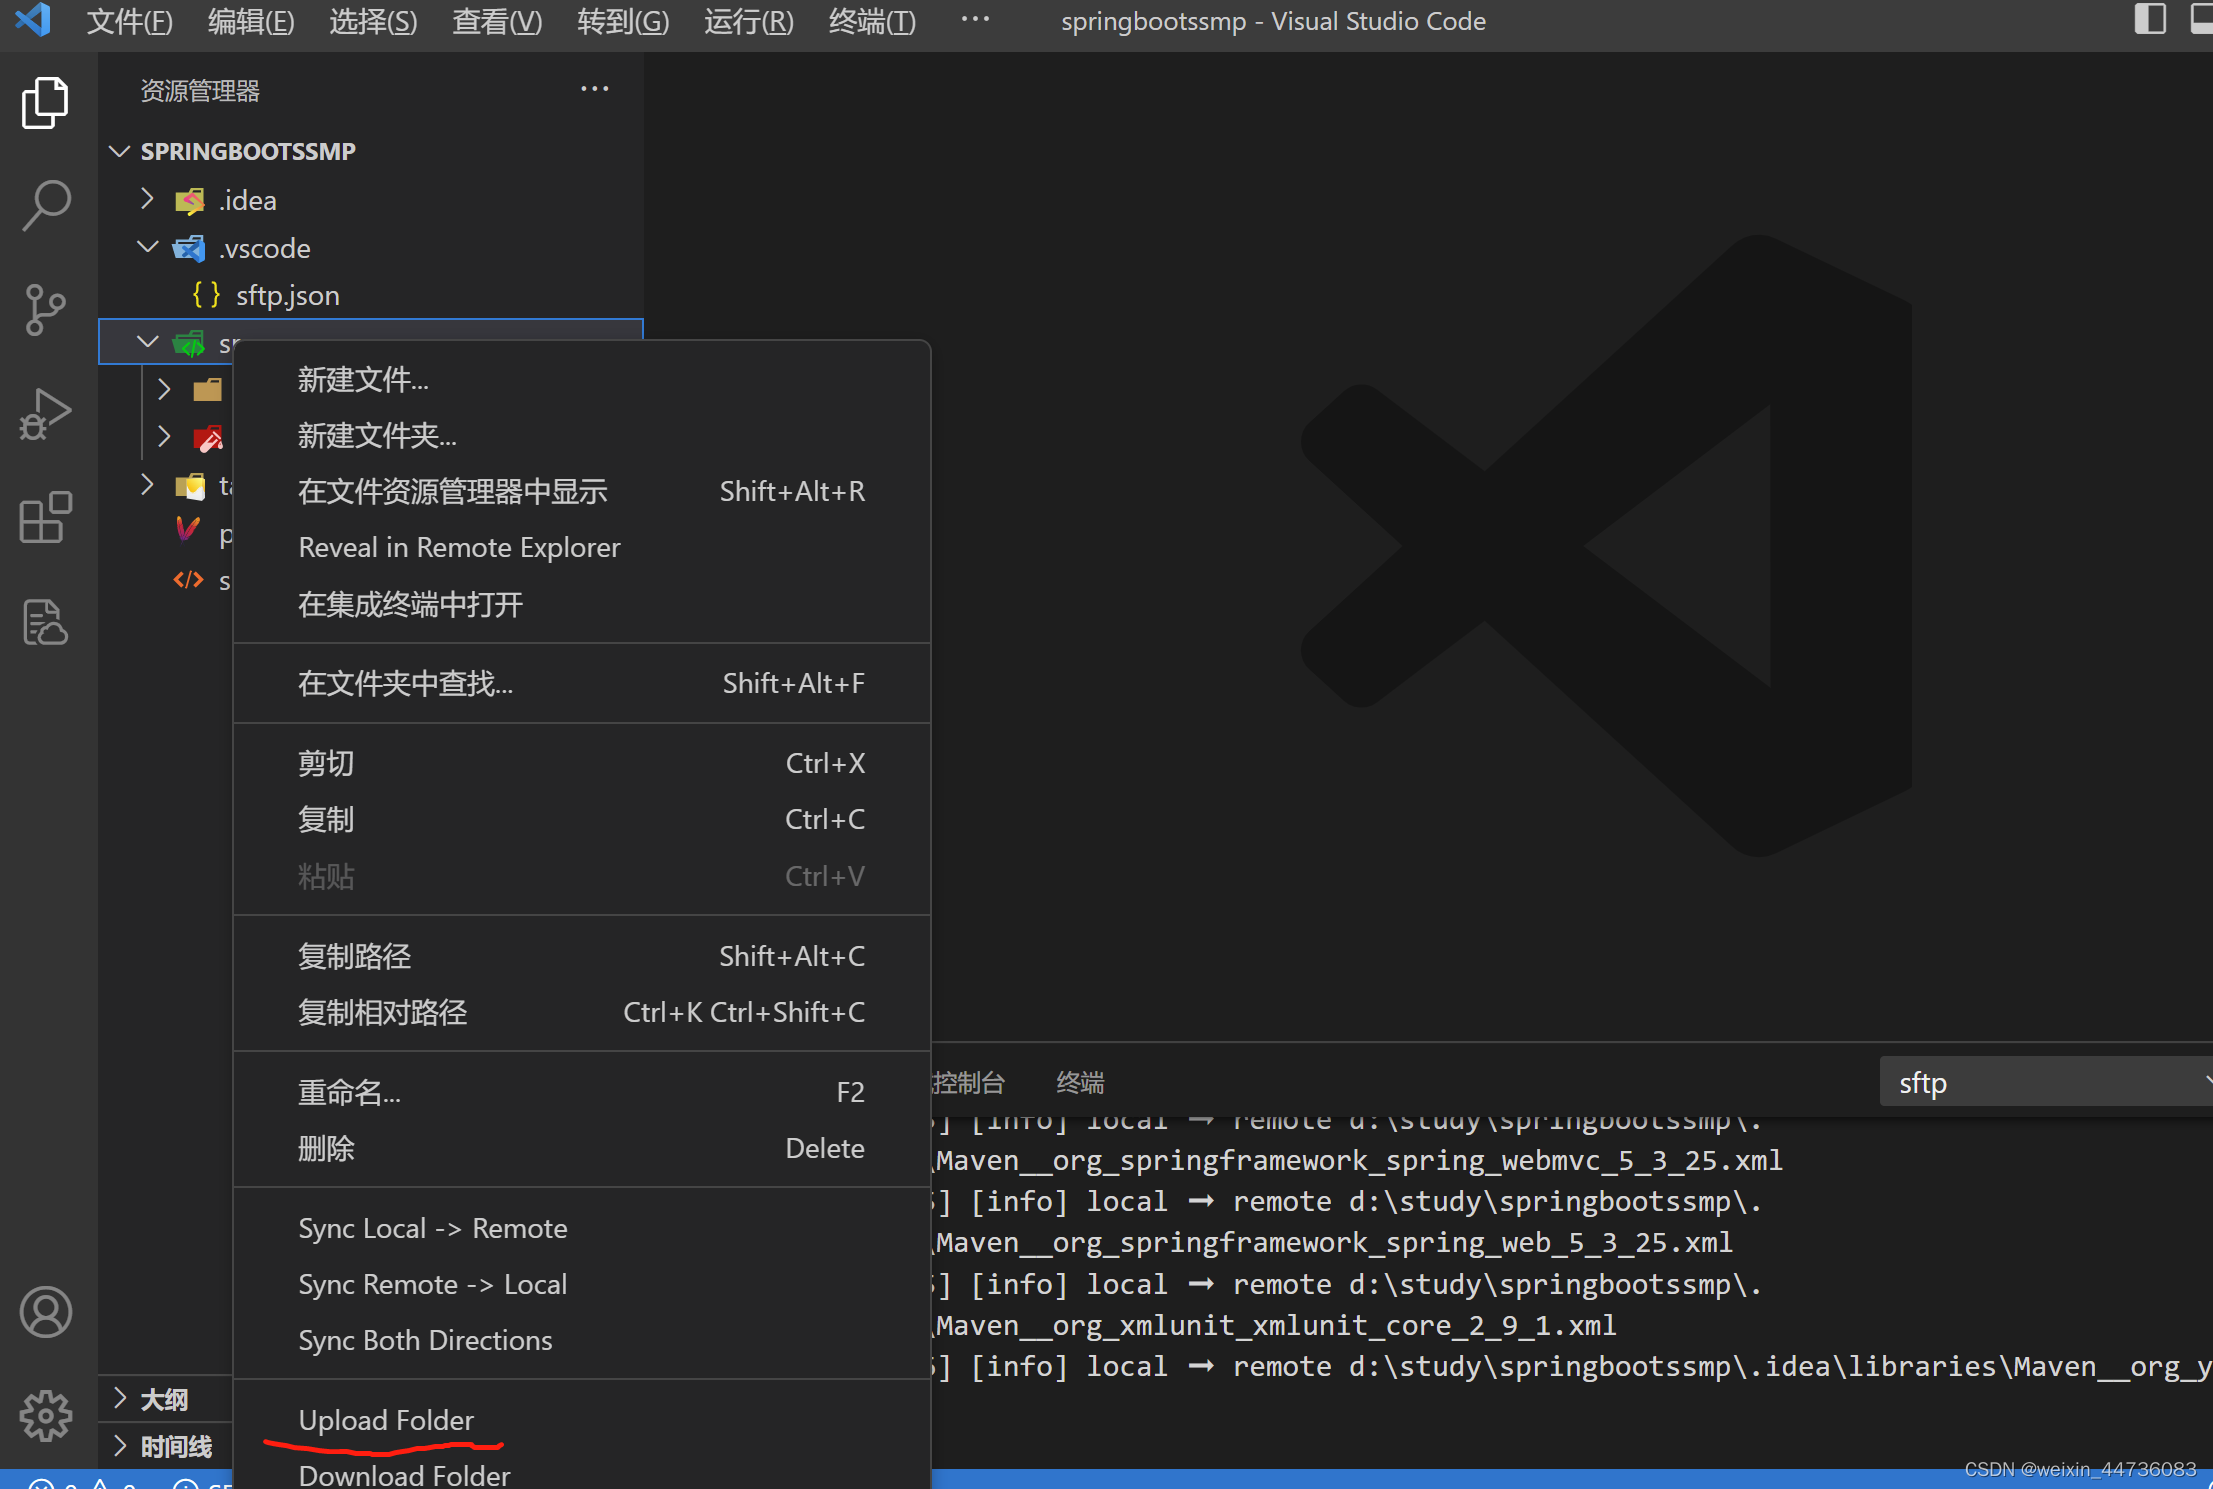
Task: Open the Source Control view
Action: click(x=45, y=310)
